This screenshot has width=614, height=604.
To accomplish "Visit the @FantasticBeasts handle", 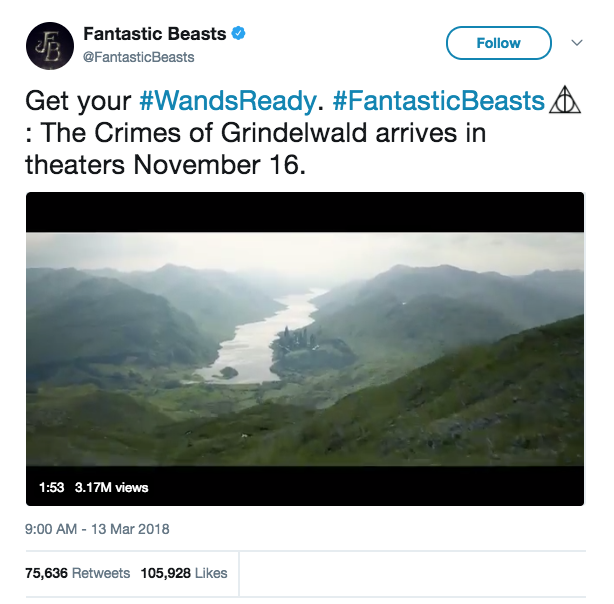I will point(138,57).
